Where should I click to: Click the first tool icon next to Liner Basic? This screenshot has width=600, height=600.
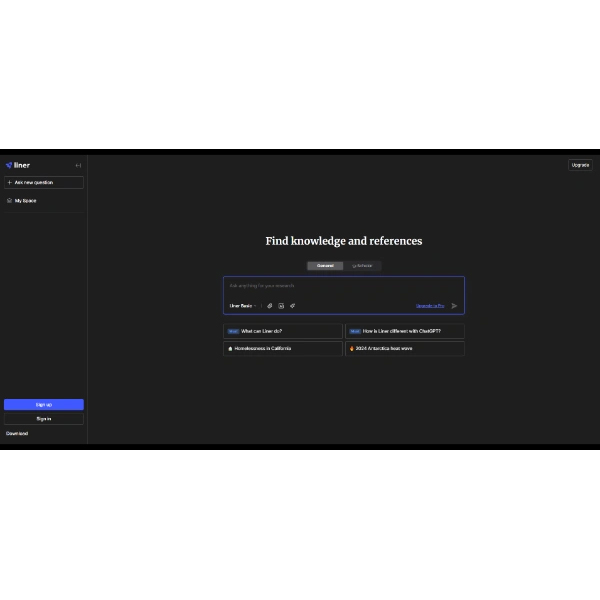pyautogui.click(x=269, y=306)
